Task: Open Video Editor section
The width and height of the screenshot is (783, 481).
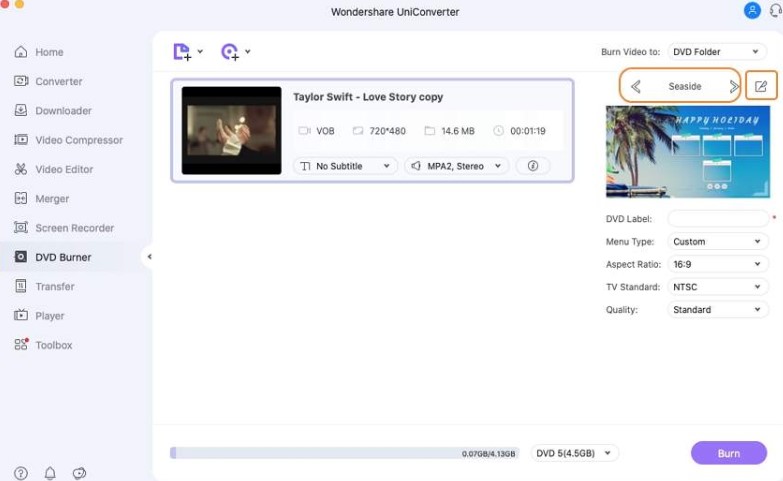Action: (x=64, y=169)
